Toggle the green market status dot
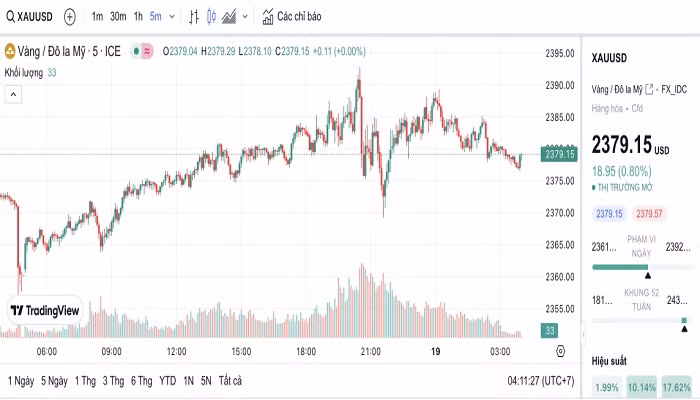The height and width of the screenshot is (400, 700). [137, 51]
